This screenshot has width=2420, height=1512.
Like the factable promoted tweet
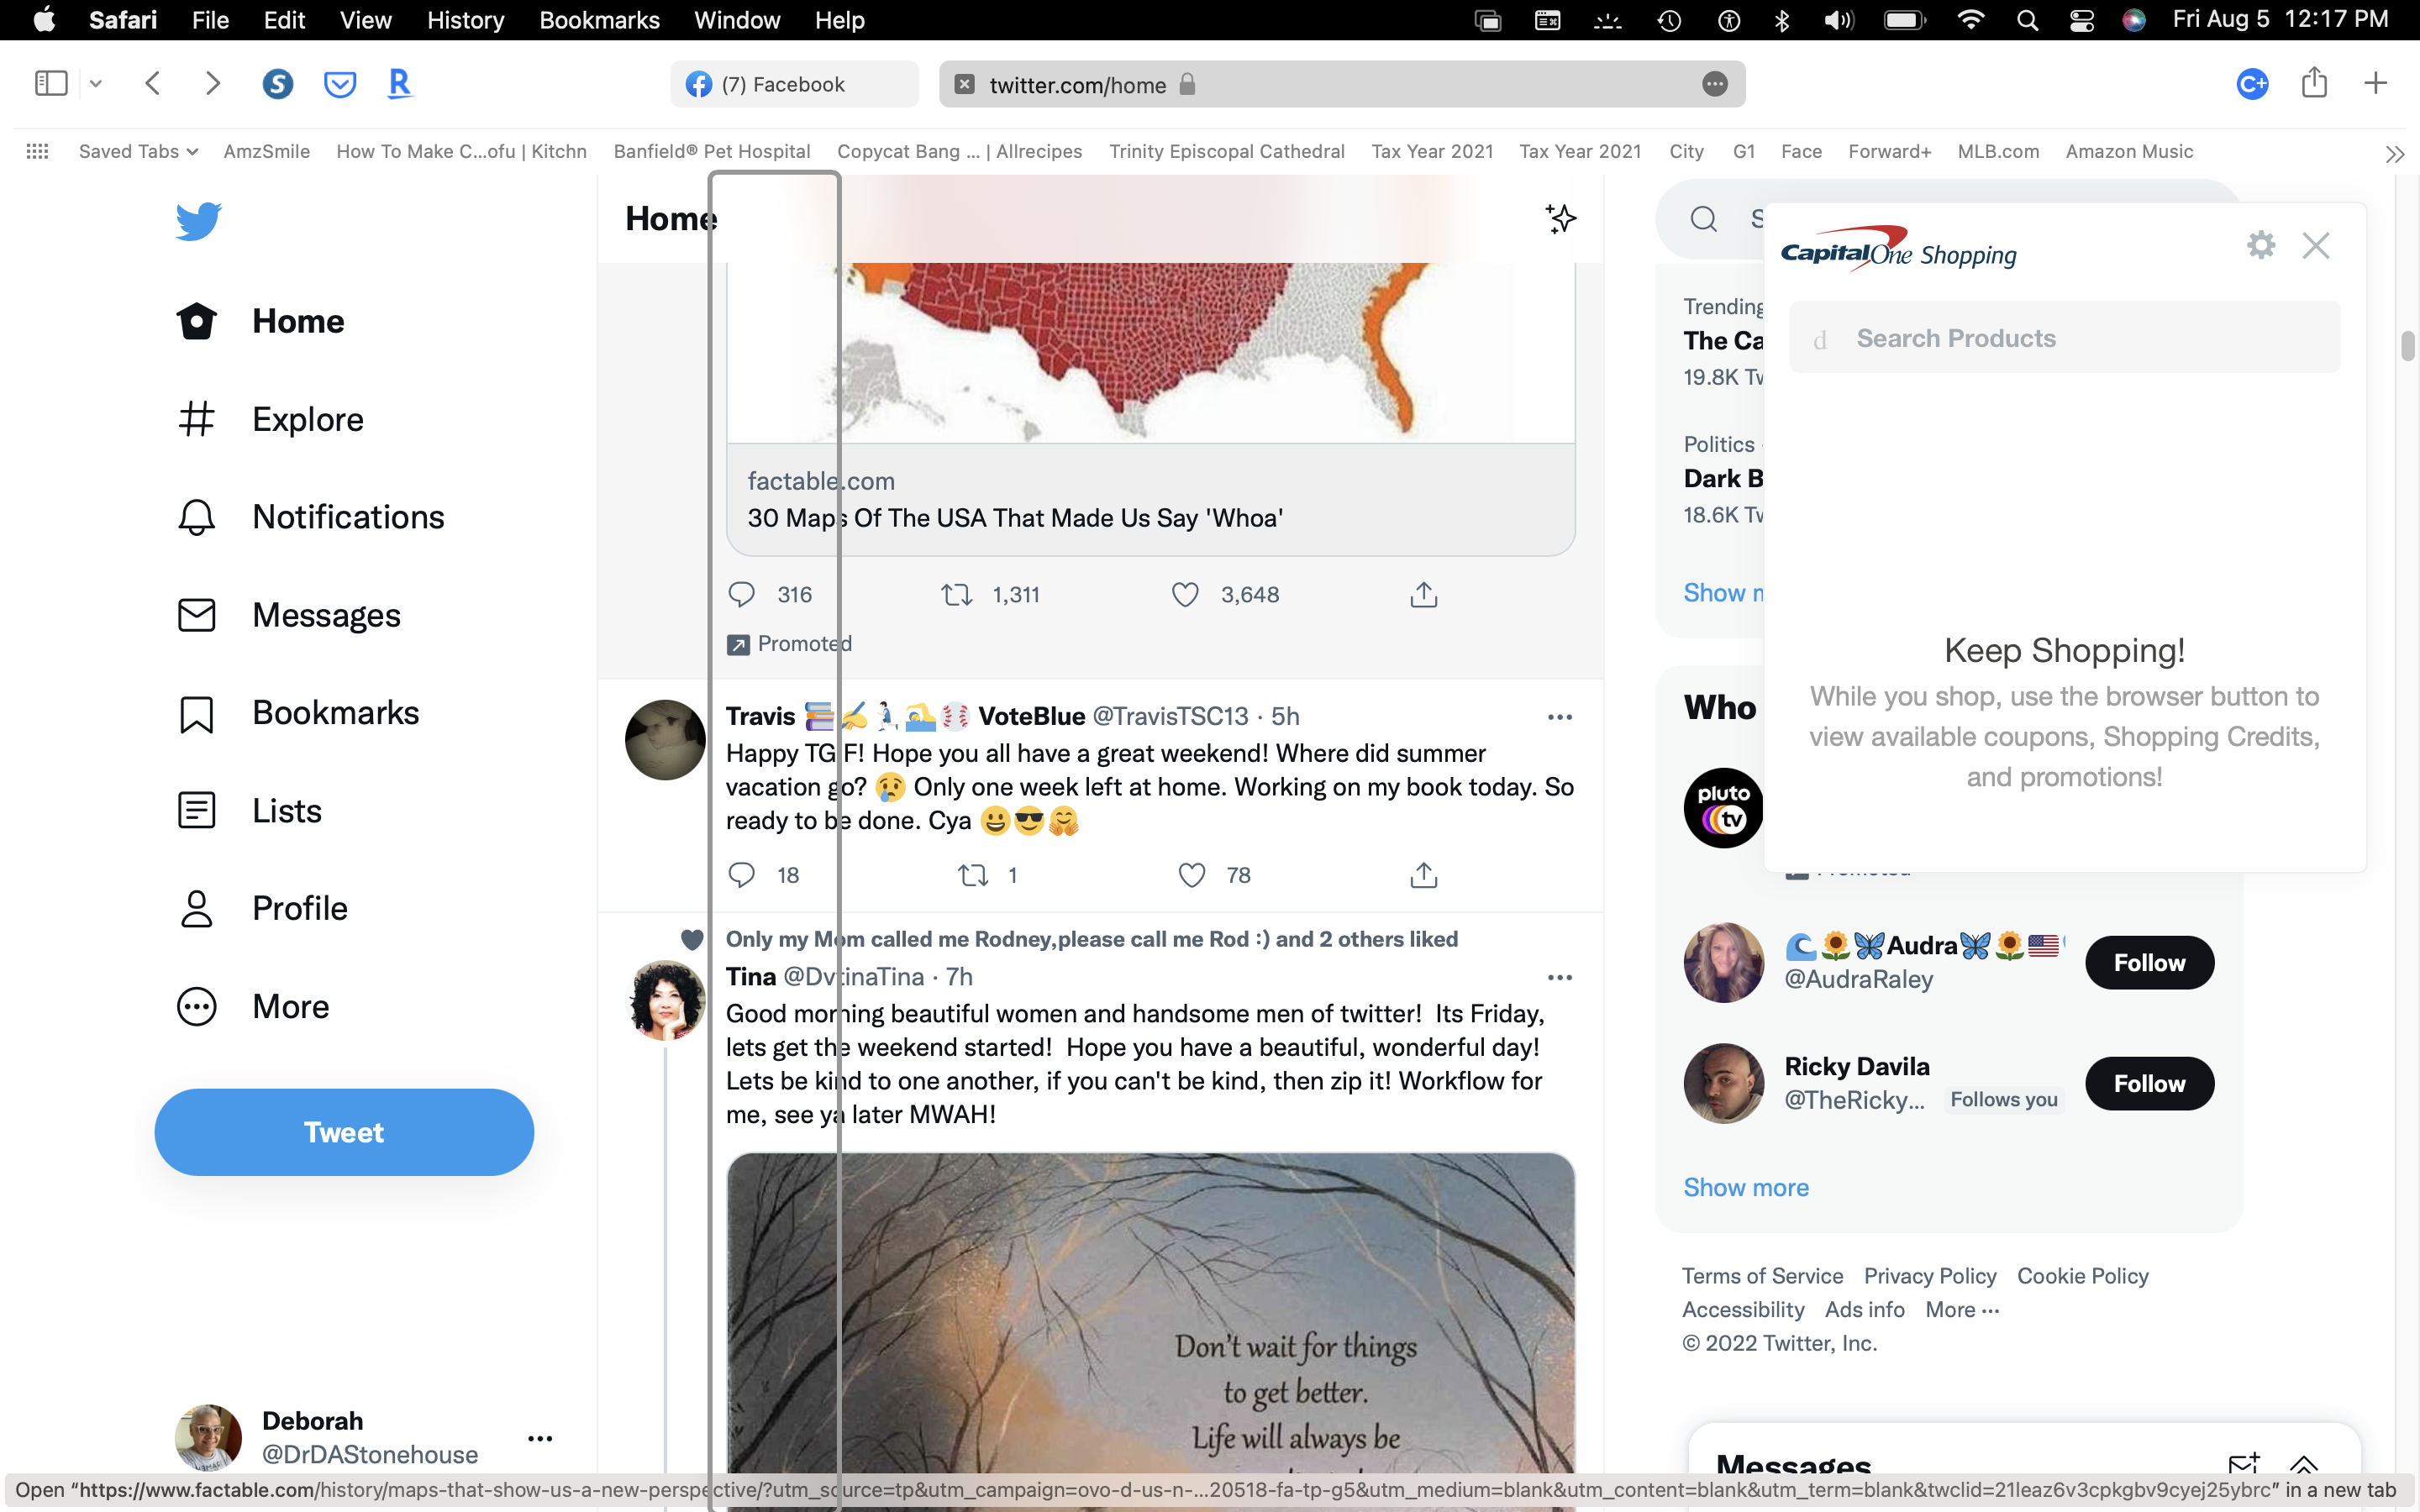pyautogui.click(x=1185, y=595)
